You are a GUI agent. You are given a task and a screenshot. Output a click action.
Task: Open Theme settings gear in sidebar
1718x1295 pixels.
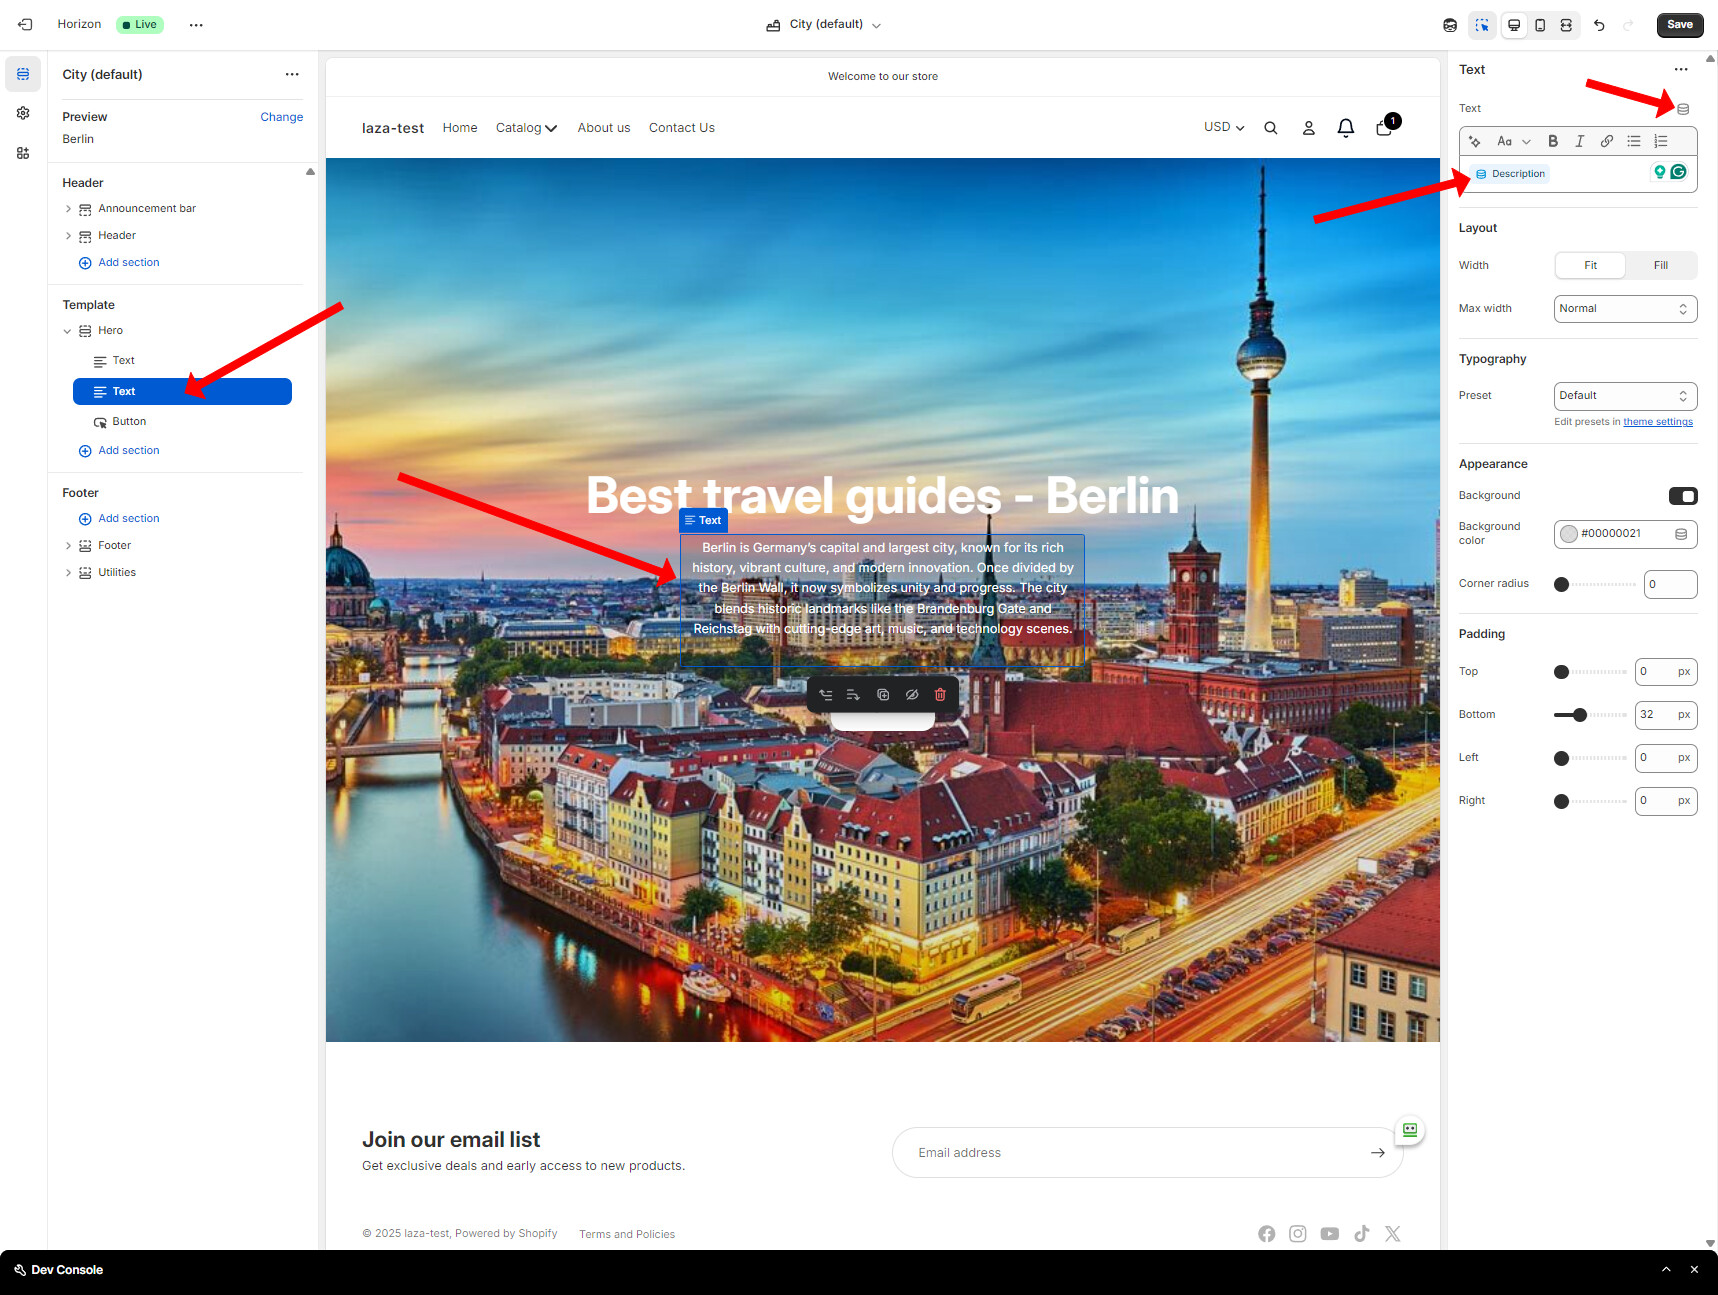(x=23, y=113)
